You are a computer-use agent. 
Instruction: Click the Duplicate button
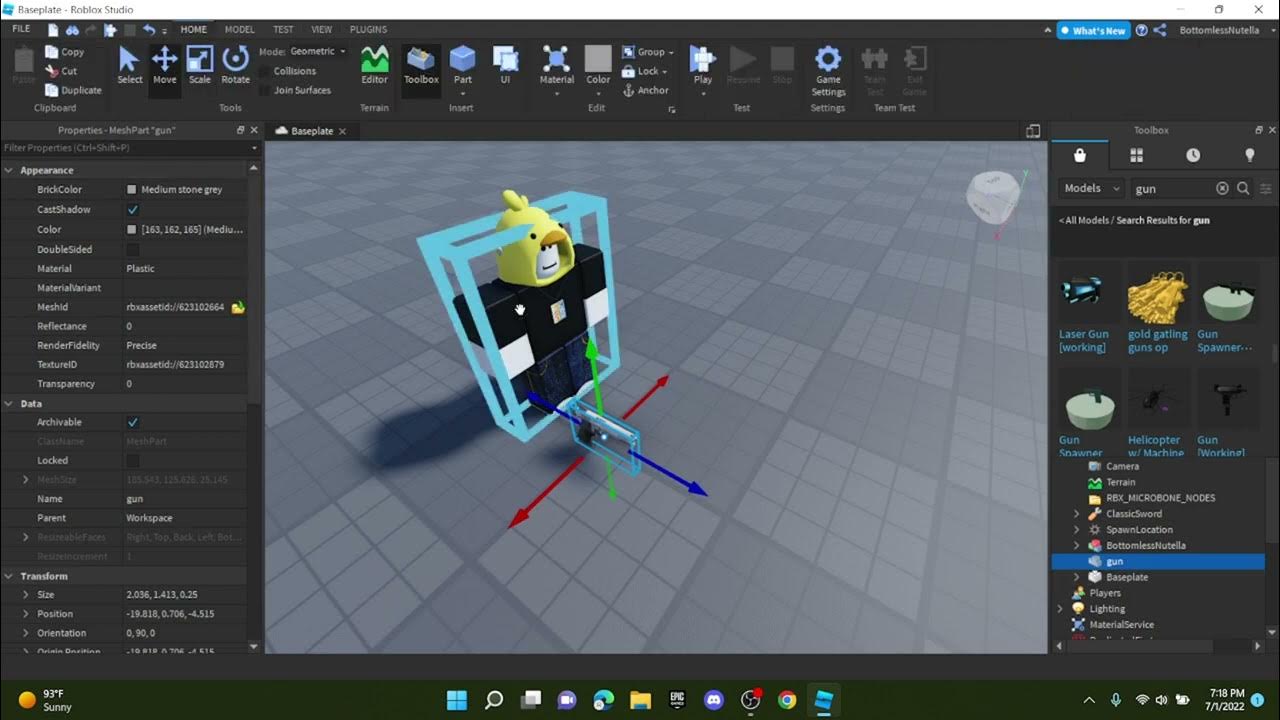pyautogui.click(x=73, y=90)
